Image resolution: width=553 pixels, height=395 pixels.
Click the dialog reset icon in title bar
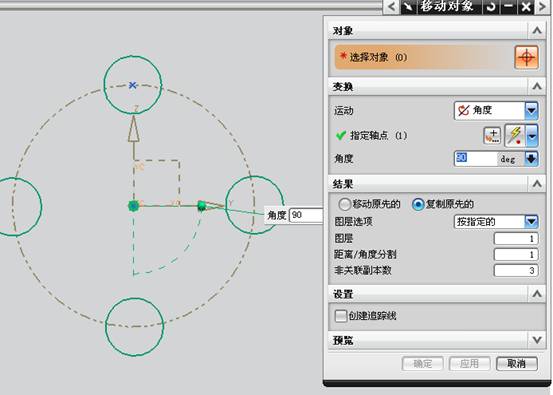click(x=491, y=7)
